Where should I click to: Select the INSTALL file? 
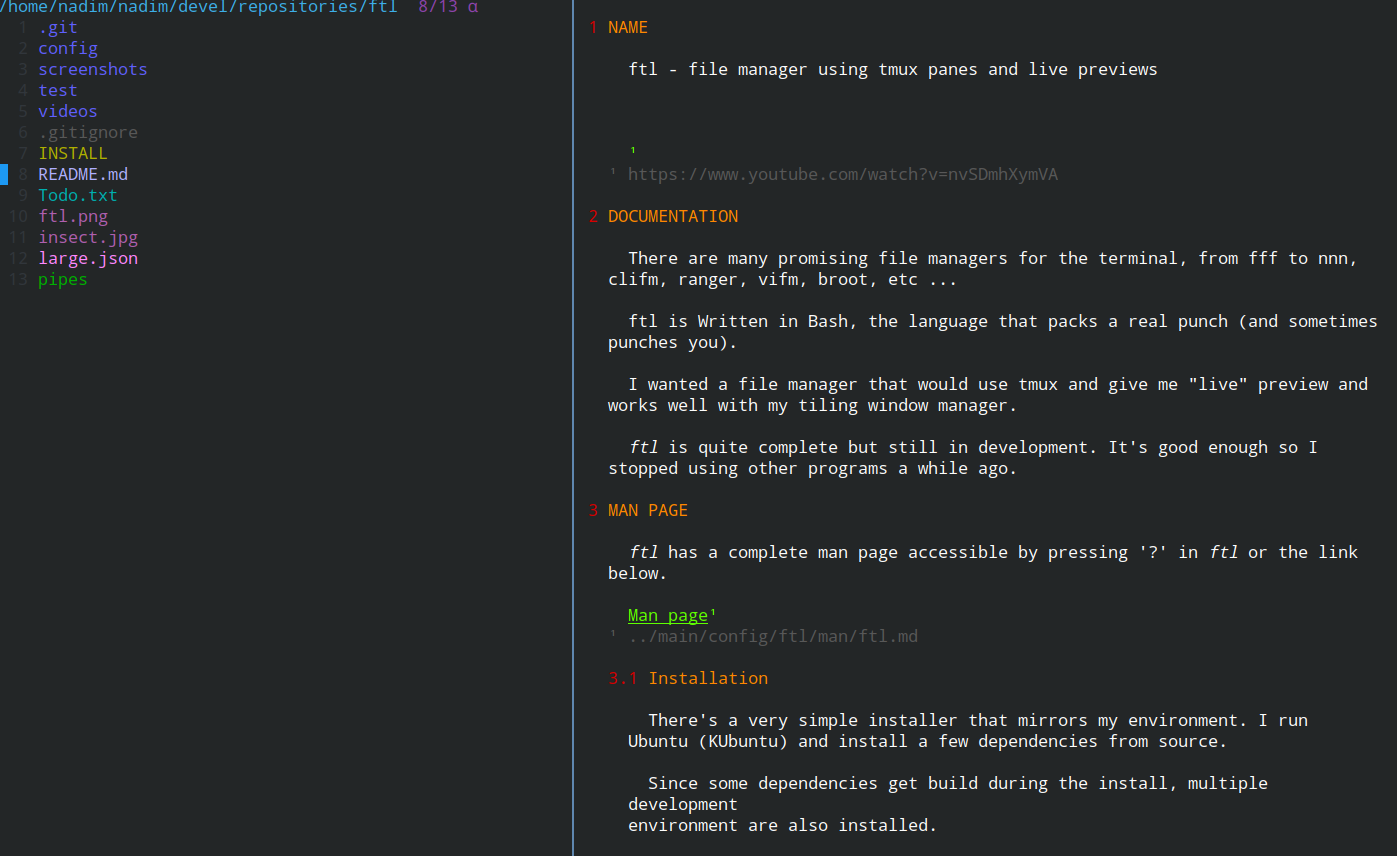click(x=73, y=153)
